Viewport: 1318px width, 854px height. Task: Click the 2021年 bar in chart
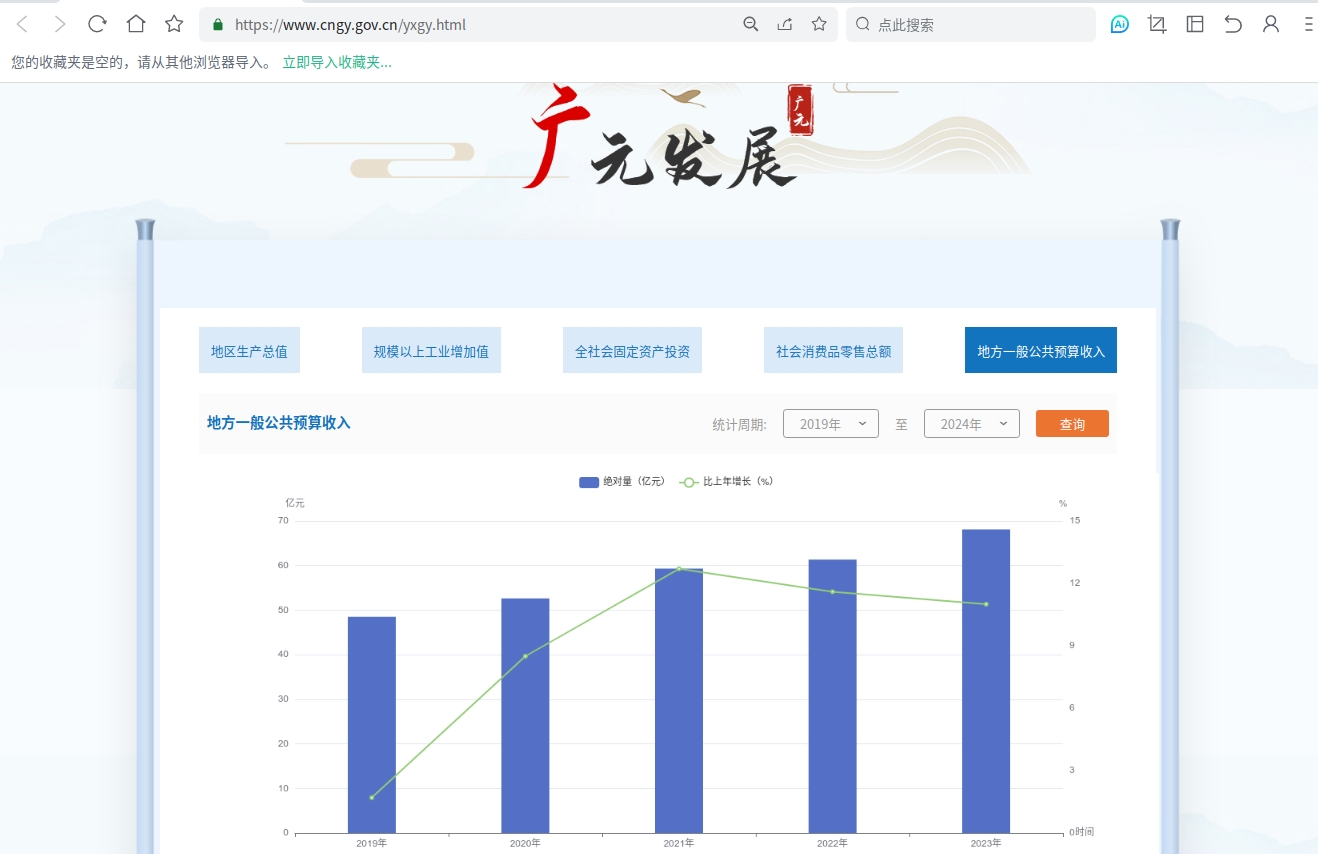[x=679, y=700]
